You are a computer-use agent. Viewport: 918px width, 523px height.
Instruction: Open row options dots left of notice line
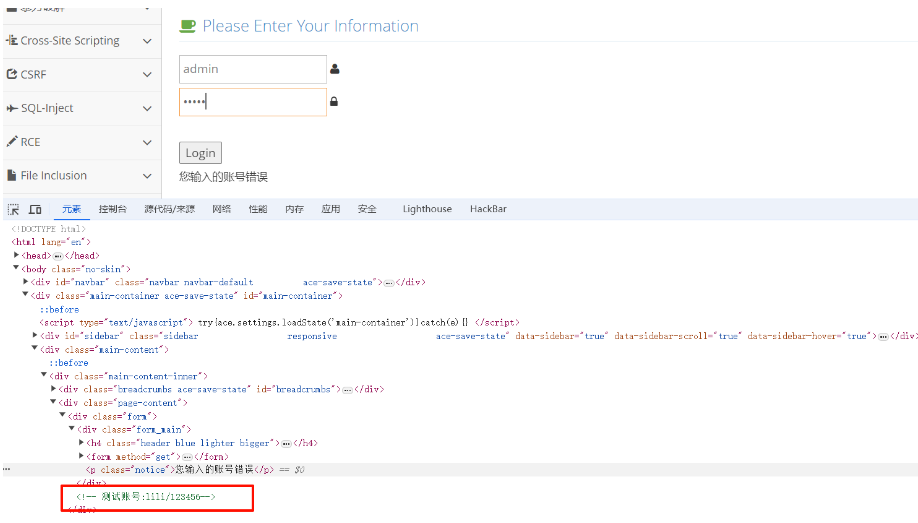pos(6,469)
